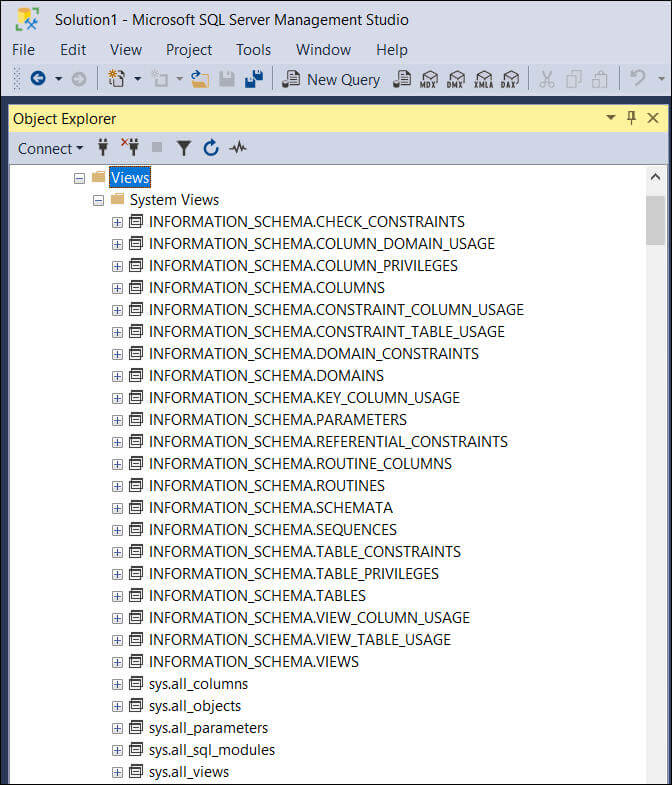Expand sys.all_views node
672x785 pixels.
pyautogui.click(x=117, y=772)
